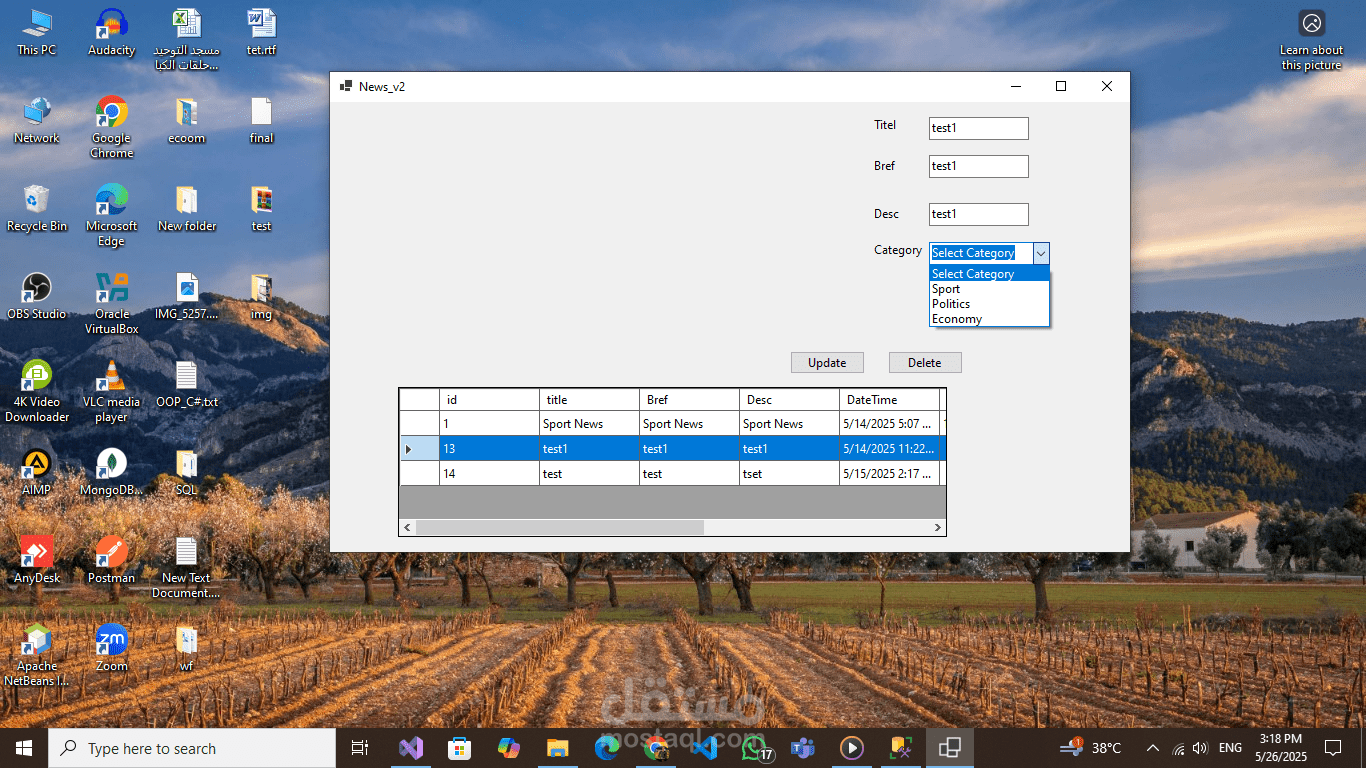Click the Type here to search box
This screenshot has width=1366, height=768.
pos(192,748)
